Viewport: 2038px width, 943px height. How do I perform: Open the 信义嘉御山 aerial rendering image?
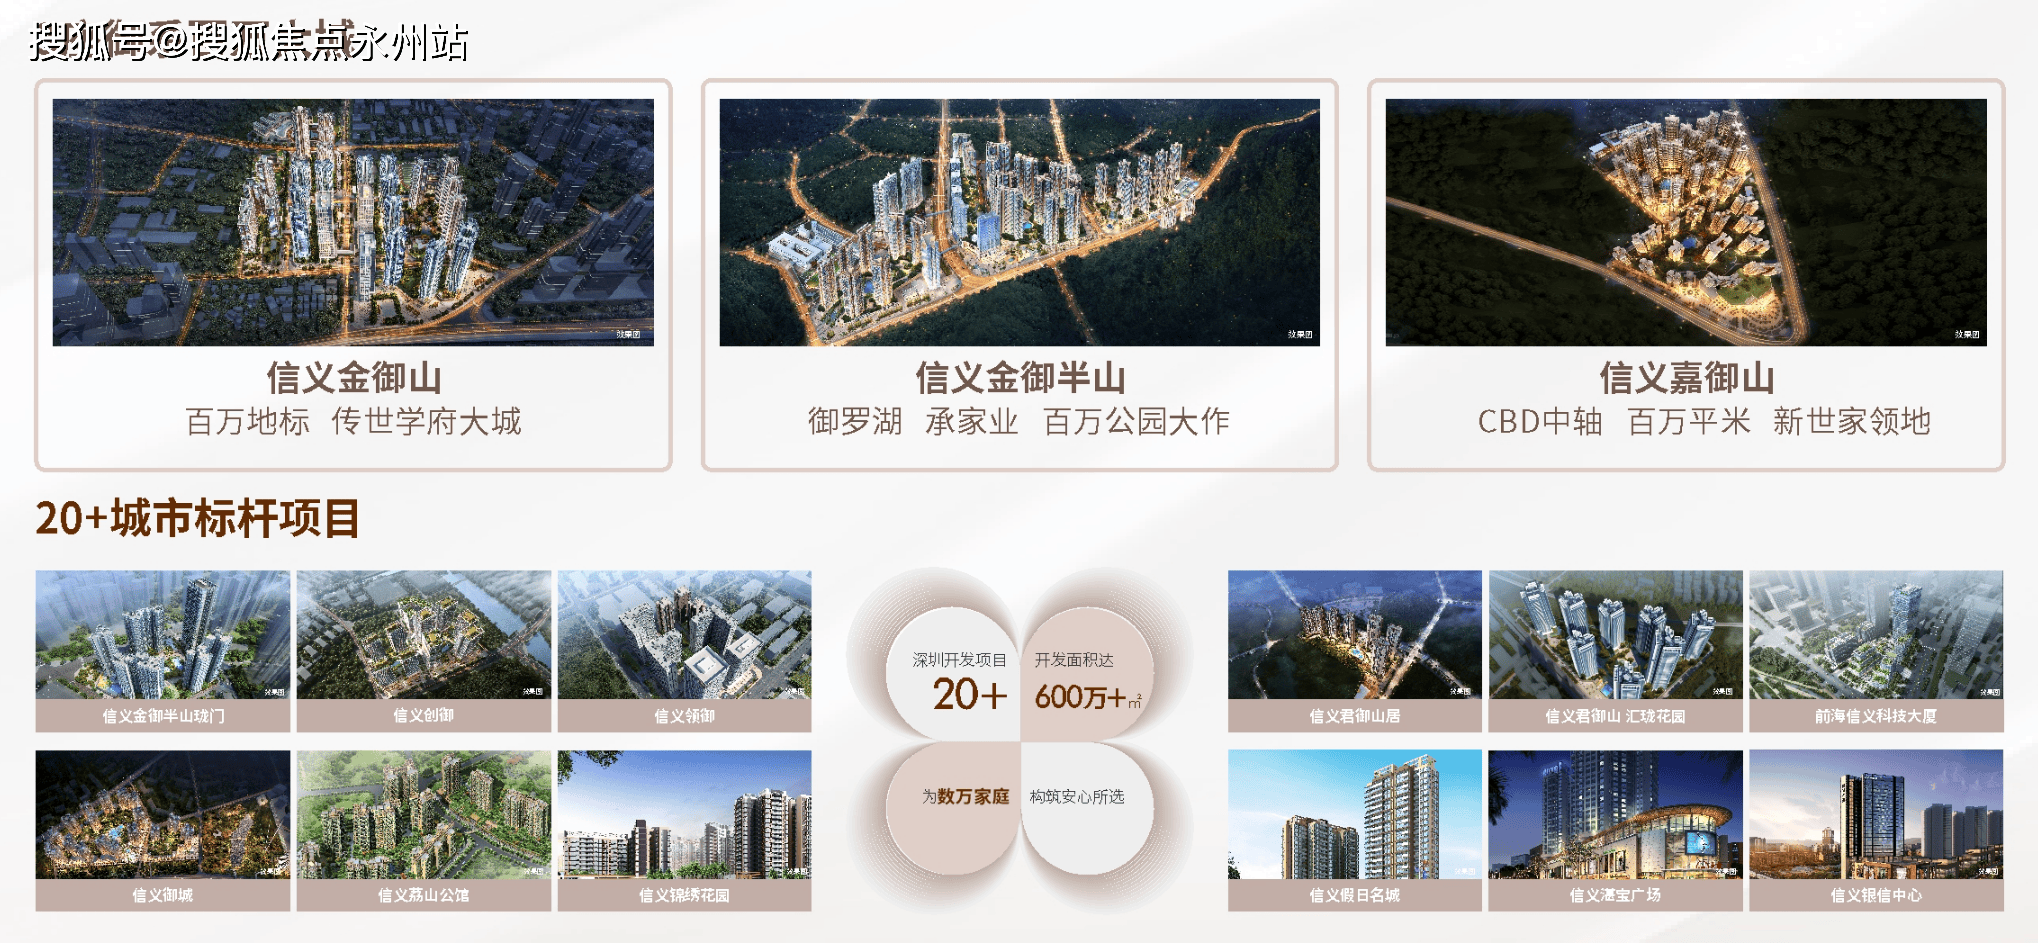click(1686, 222)
